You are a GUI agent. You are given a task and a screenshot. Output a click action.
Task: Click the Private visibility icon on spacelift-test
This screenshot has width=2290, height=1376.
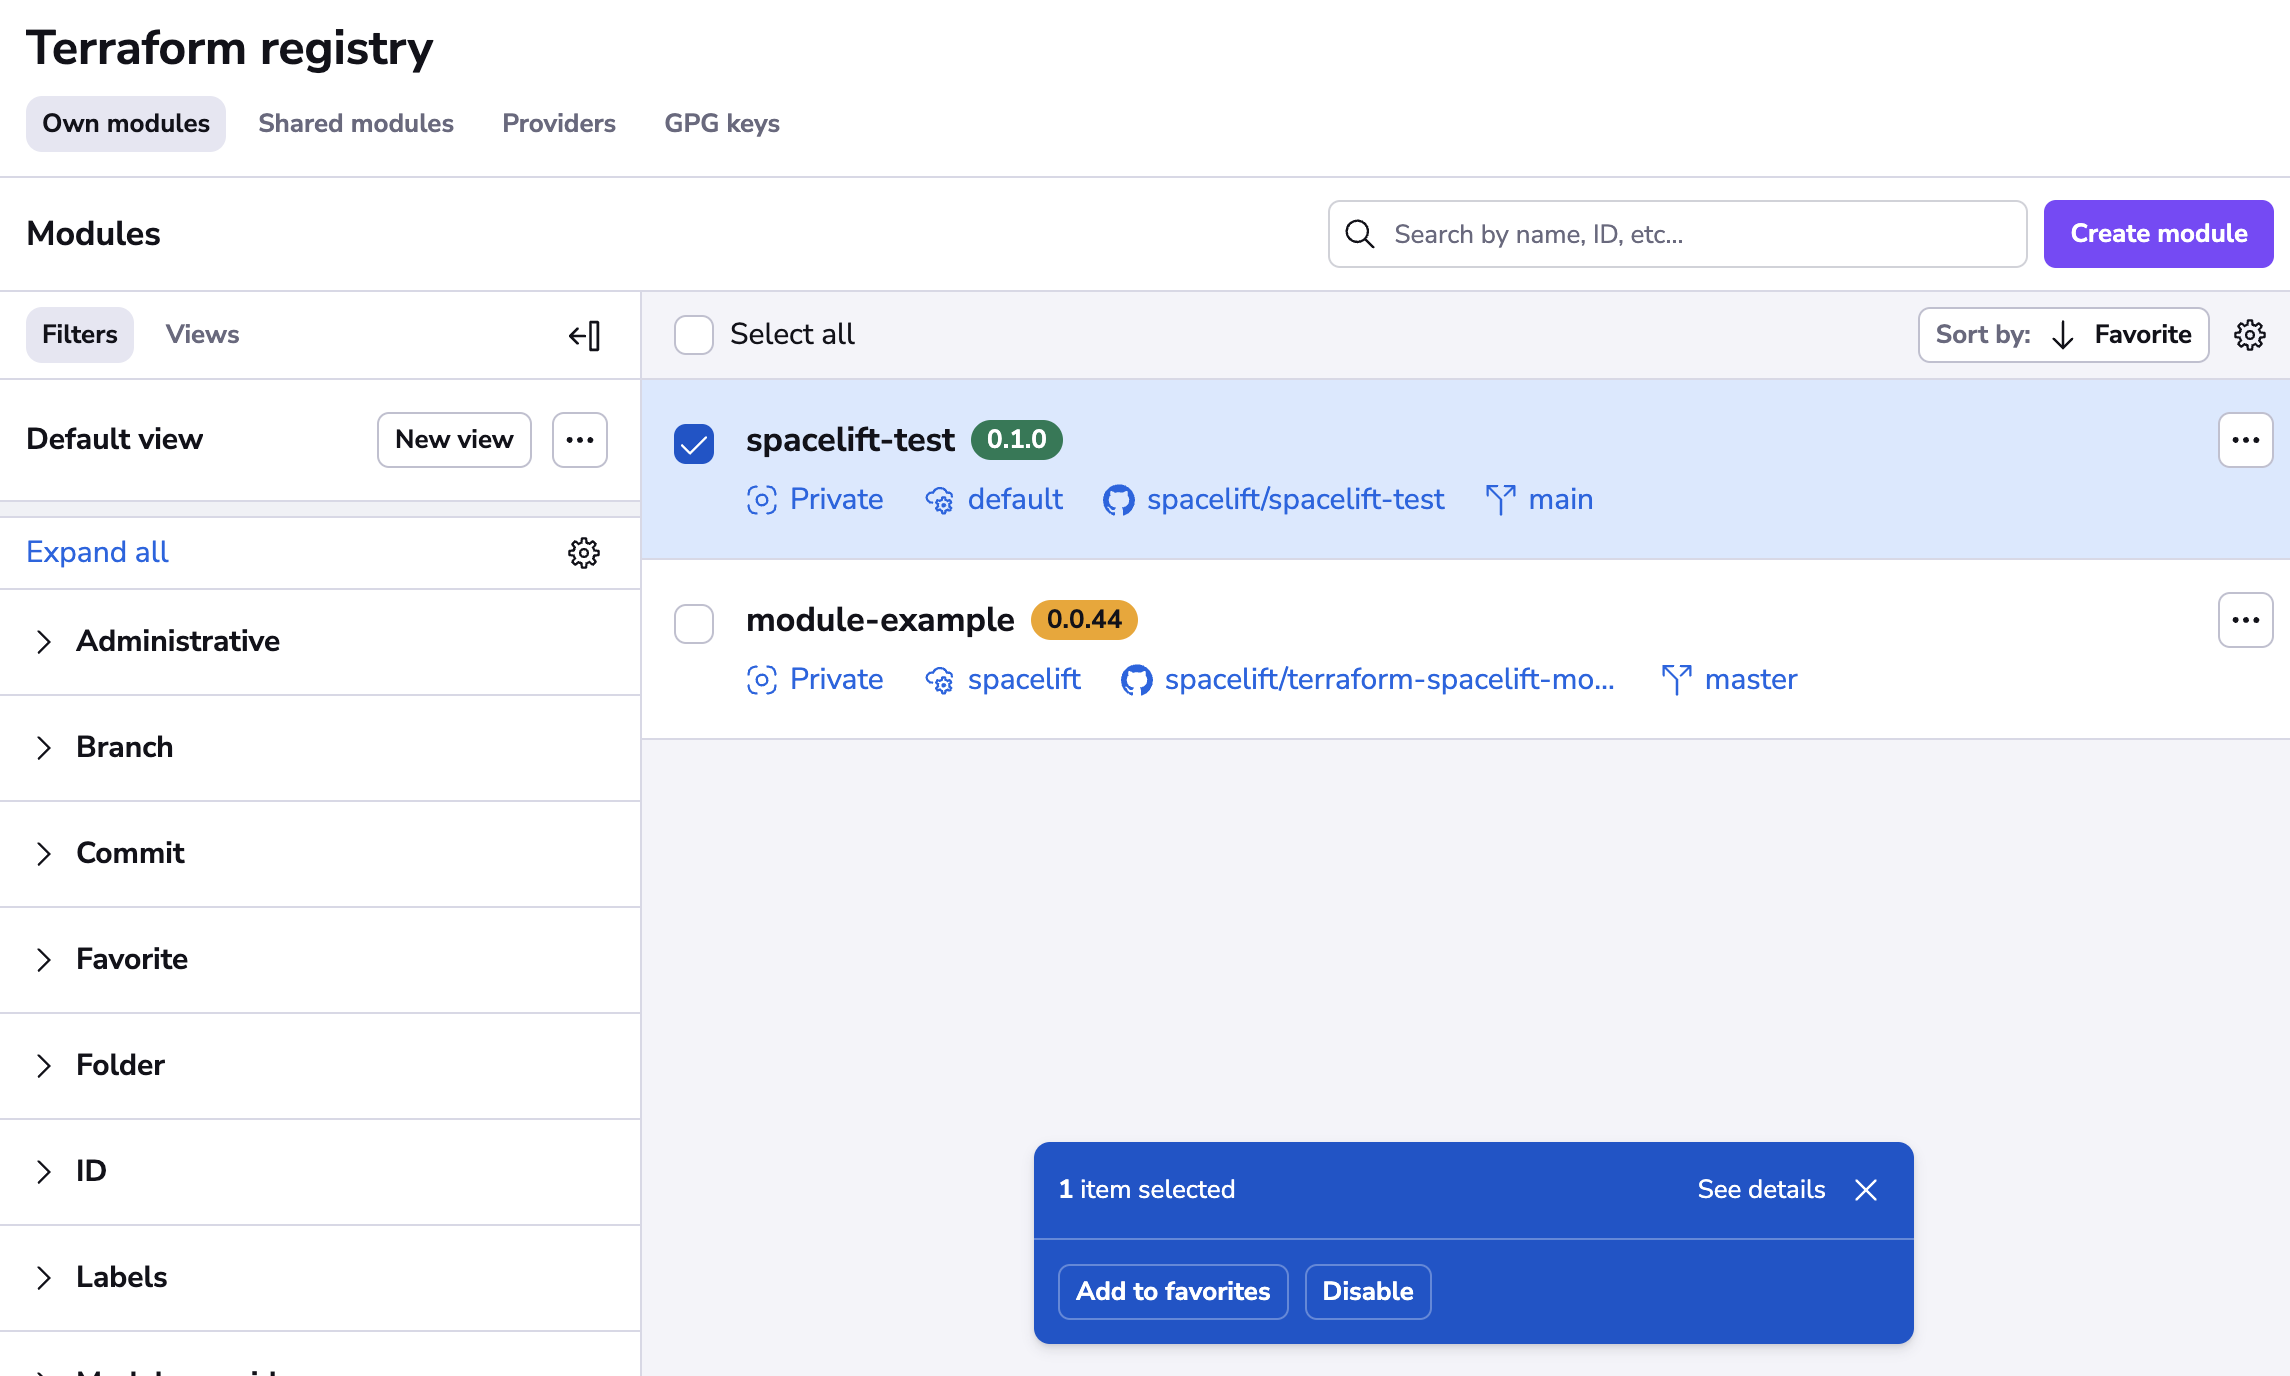tap(761, 500)
